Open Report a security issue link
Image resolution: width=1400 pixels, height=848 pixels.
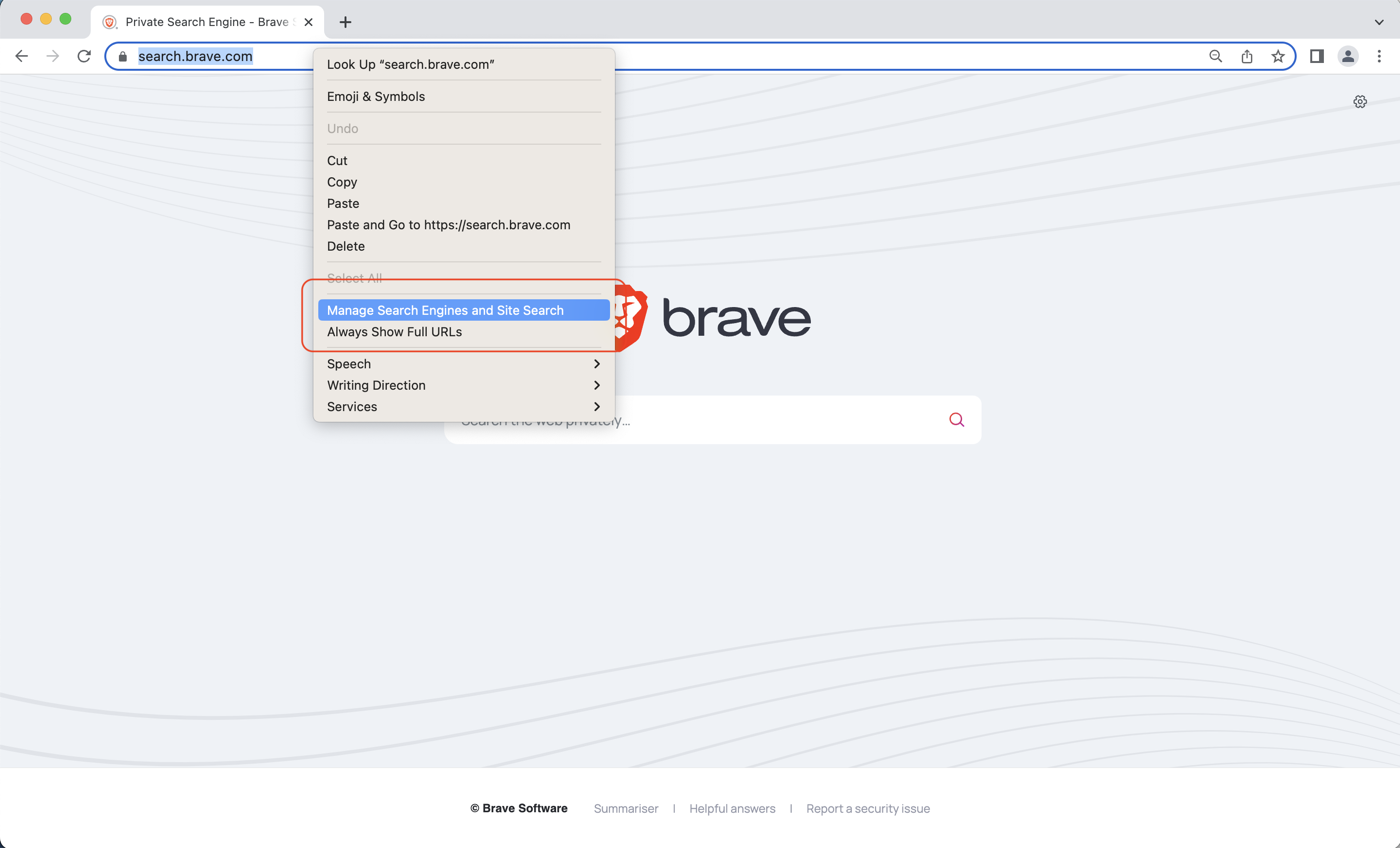pyautogui.click(x=868, y=809)
